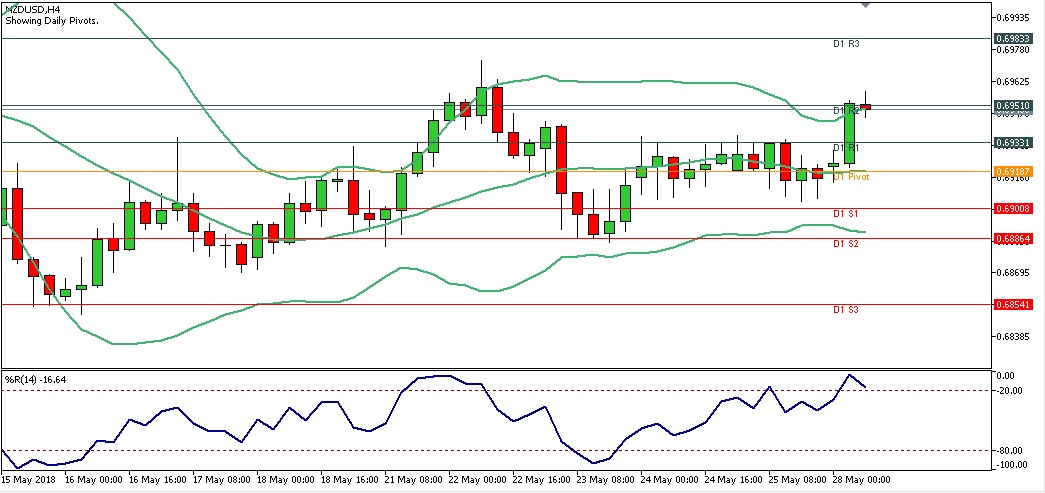Click the '16 May 00:00' time label
The width and height of the screenshot is (1045, 493).
coord(93,480)
